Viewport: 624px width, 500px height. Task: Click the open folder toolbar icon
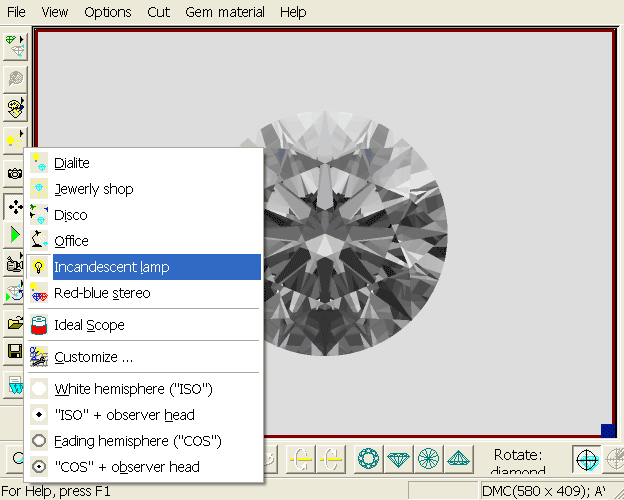14,324
